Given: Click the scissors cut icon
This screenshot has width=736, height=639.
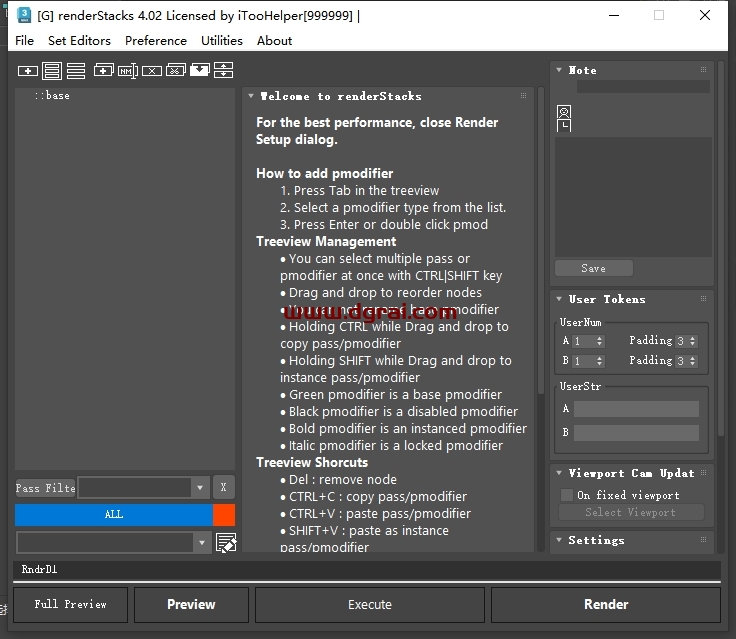Looking at the screenshot, I should point(176,70).
